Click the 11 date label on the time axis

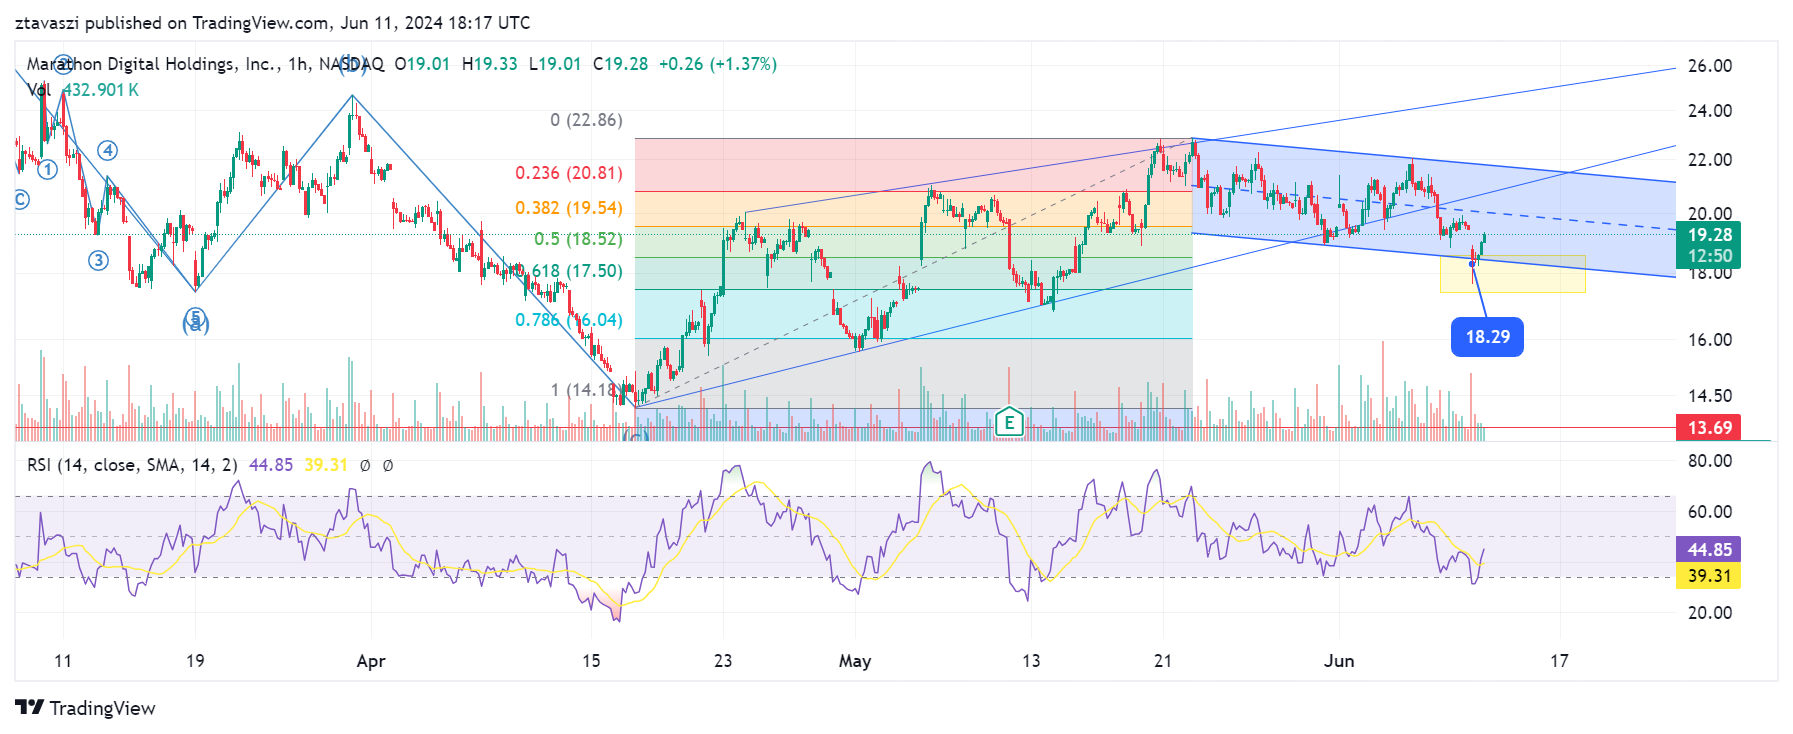coord(63,661)
